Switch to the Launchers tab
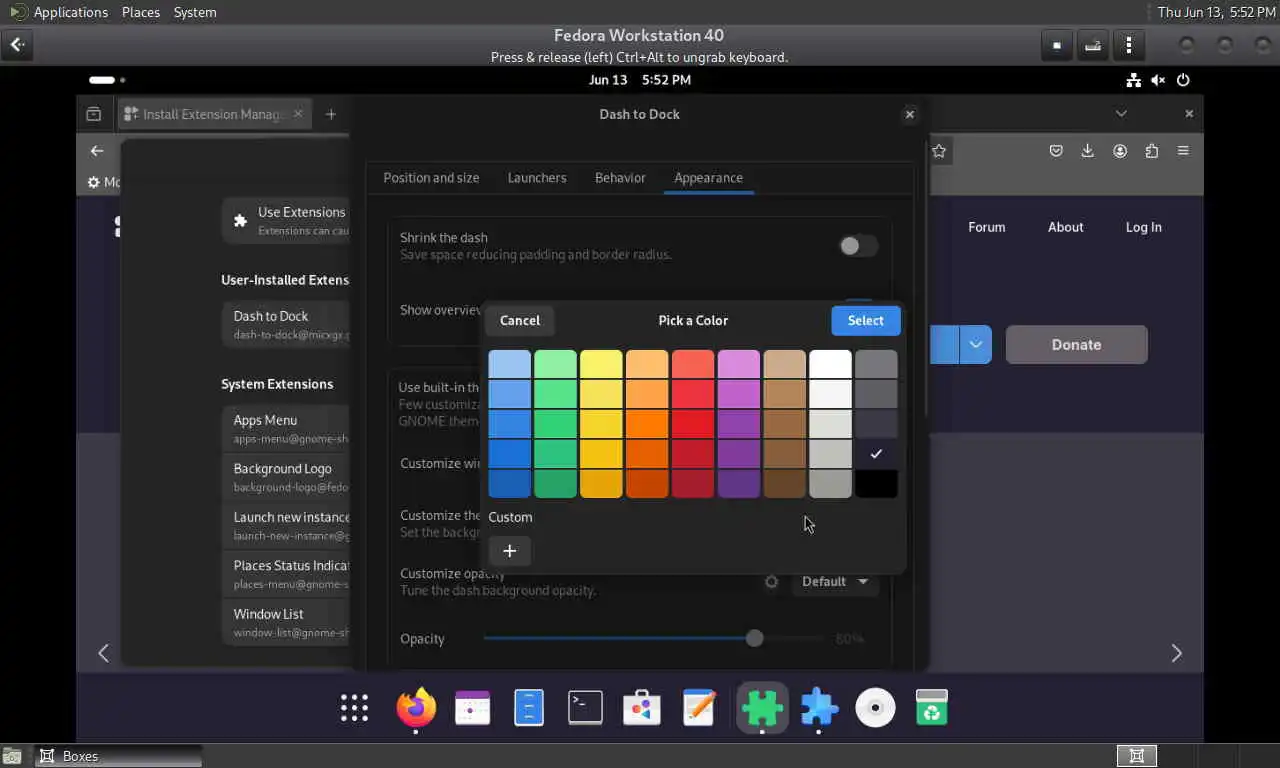Screen dimensions: 1280x768 click(537, 178)
